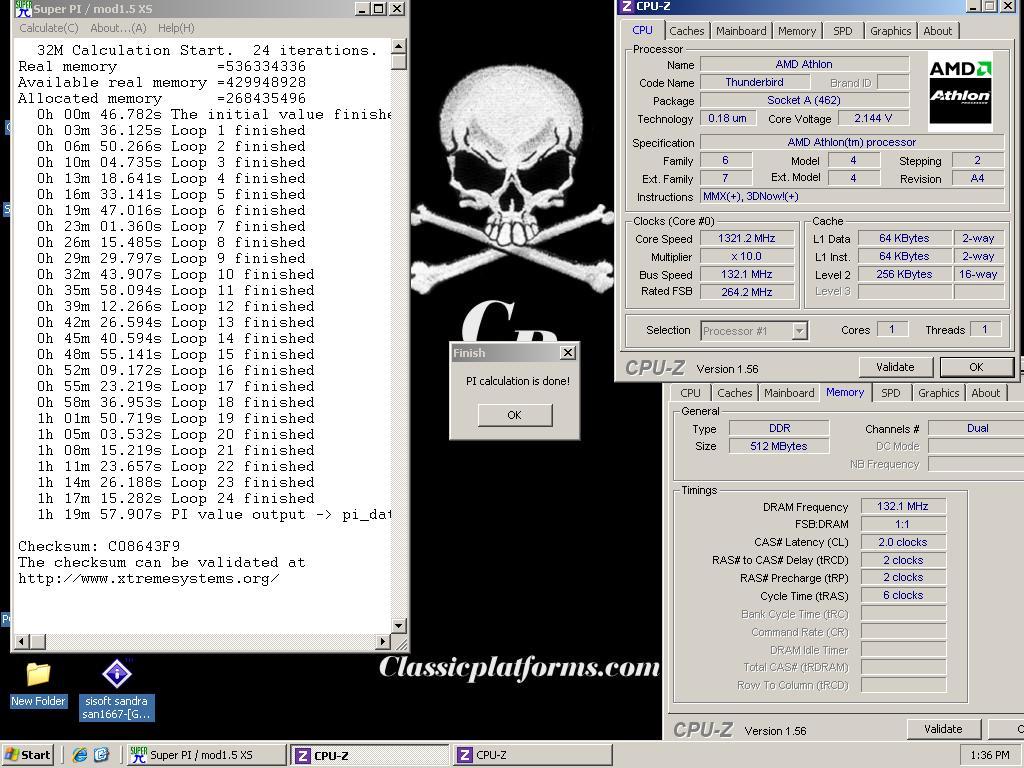Close the Finish dialog
The height and width of the screenshot is (768, 1024).
(x=568, y=353)
